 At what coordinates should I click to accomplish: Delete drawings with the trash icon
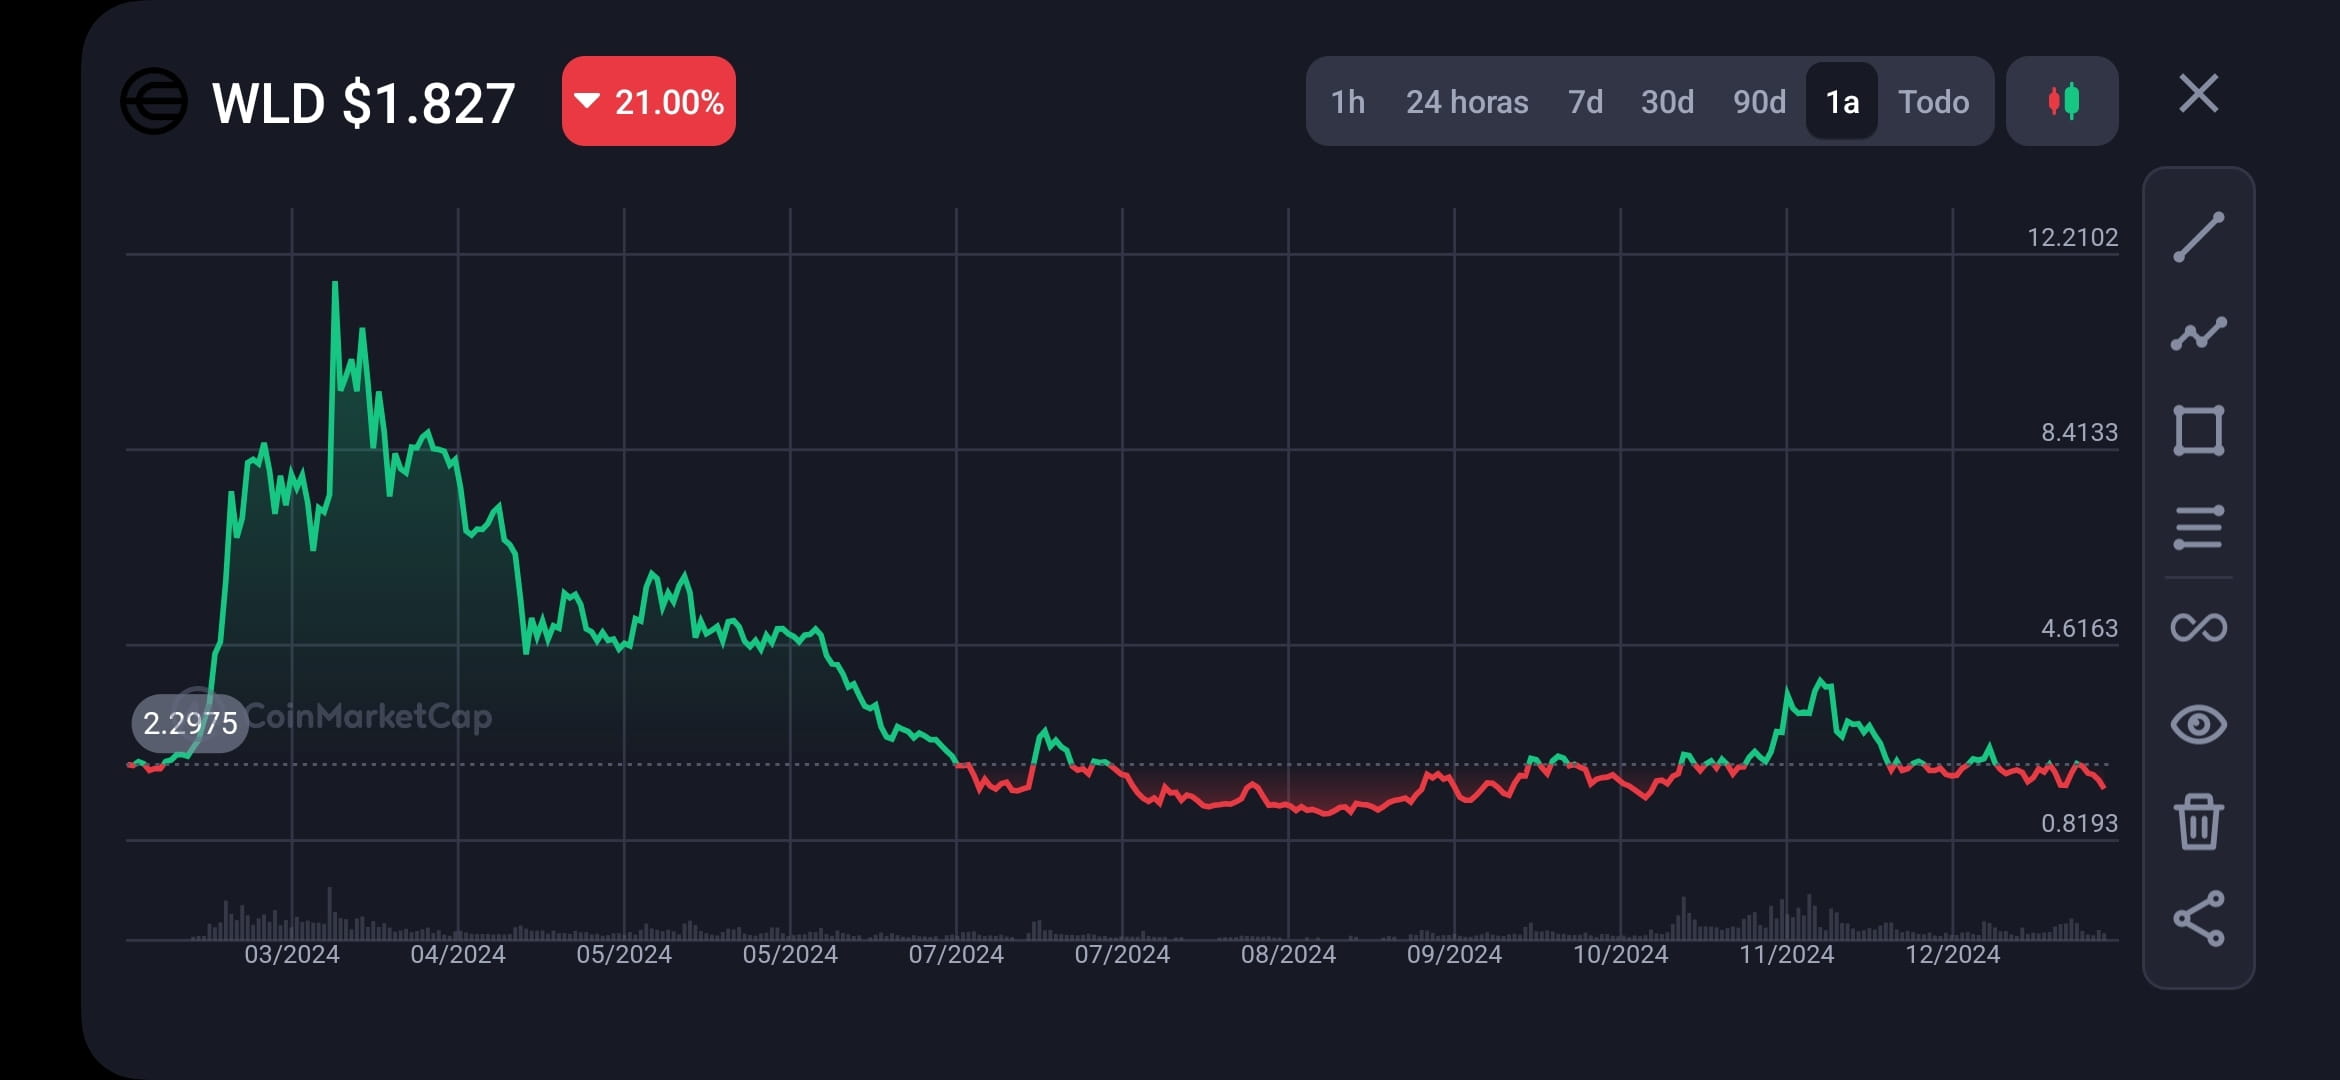2198,822
